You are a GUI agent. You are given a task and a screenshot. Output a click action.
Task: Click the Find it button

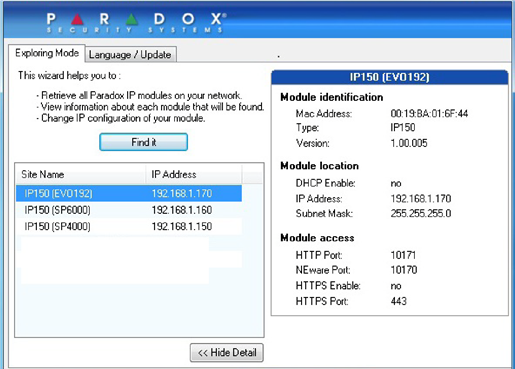(144, 142)
